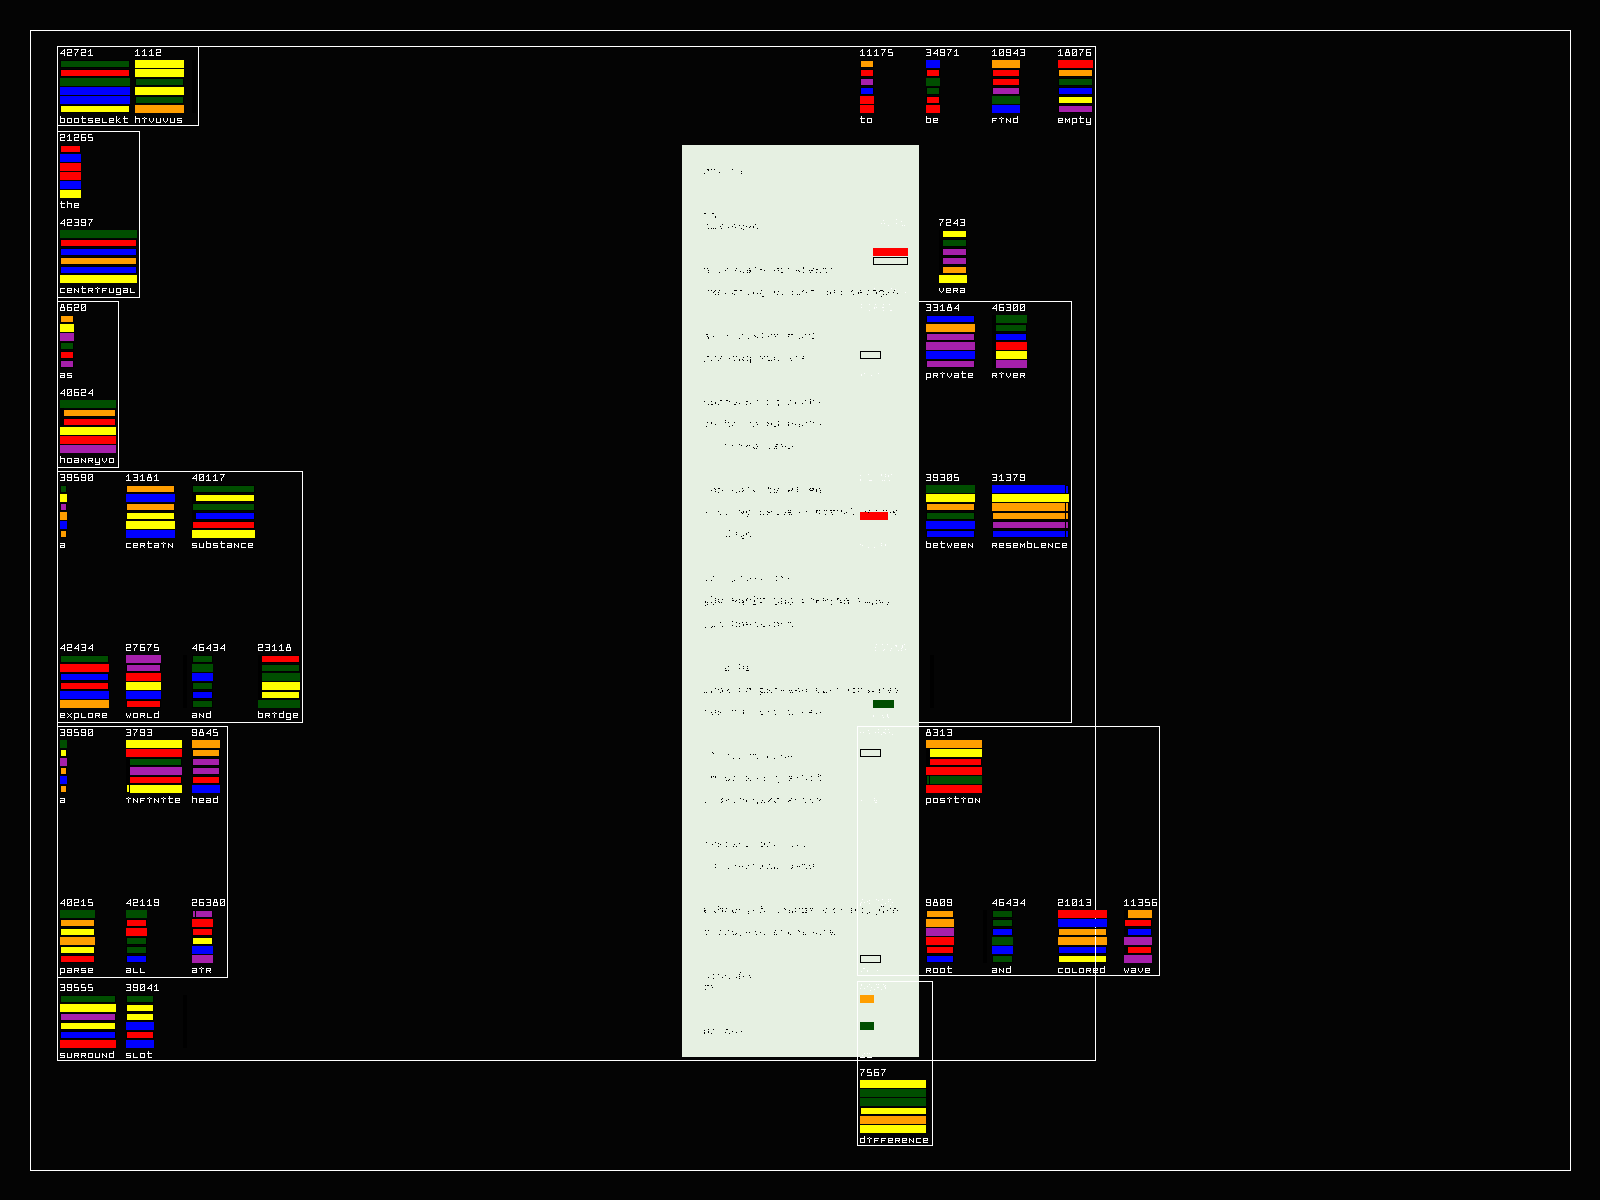Select the 'hoanryvo' color bar stack

[x=88, y=426]
